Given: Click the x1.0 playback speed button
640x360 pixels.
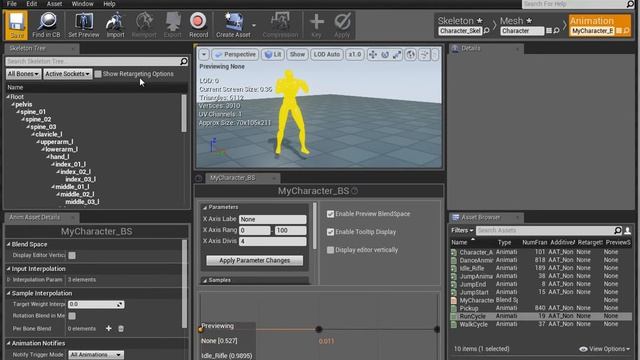Looking at the screenshot, I should (355, 54).
